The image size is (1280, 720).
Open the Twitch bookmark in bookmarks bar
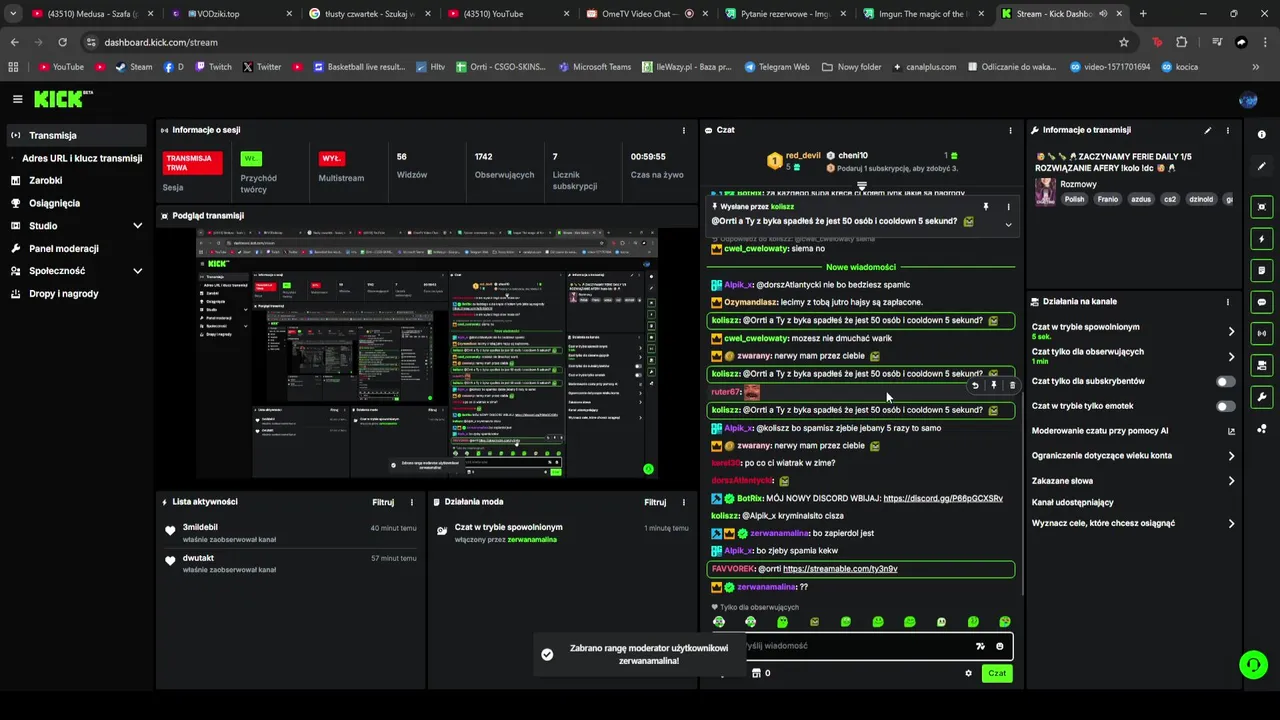coord(213,67)
